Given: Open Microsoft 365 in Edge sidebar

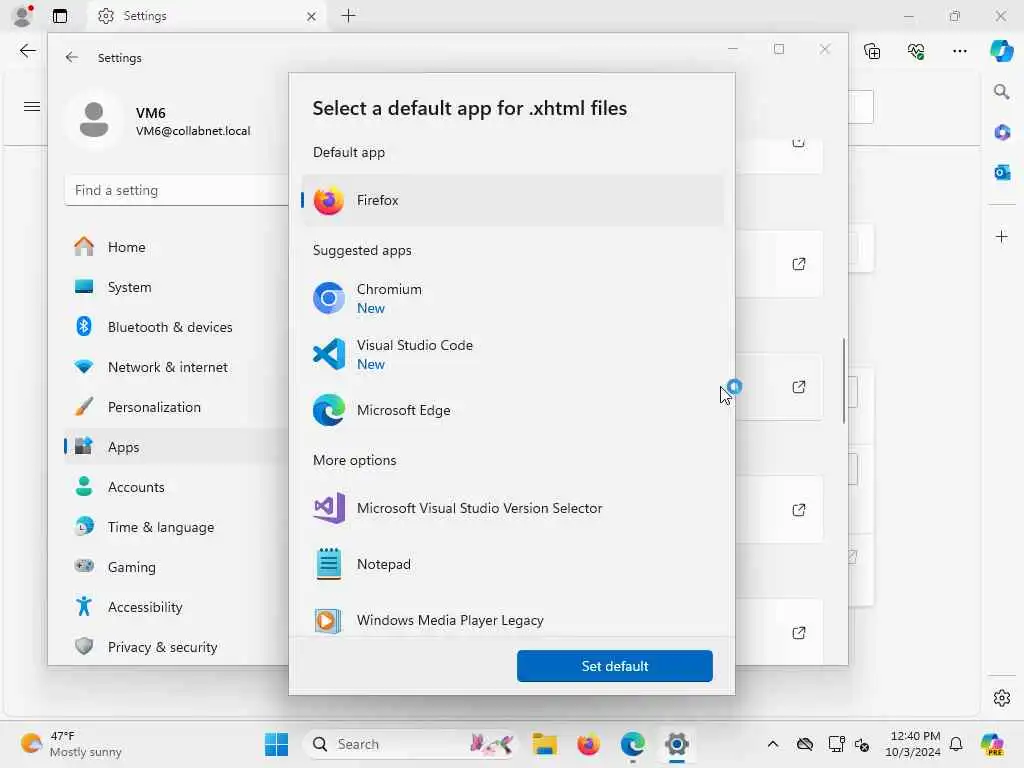Looking at the screenshot, I should tap(1002, 133).
